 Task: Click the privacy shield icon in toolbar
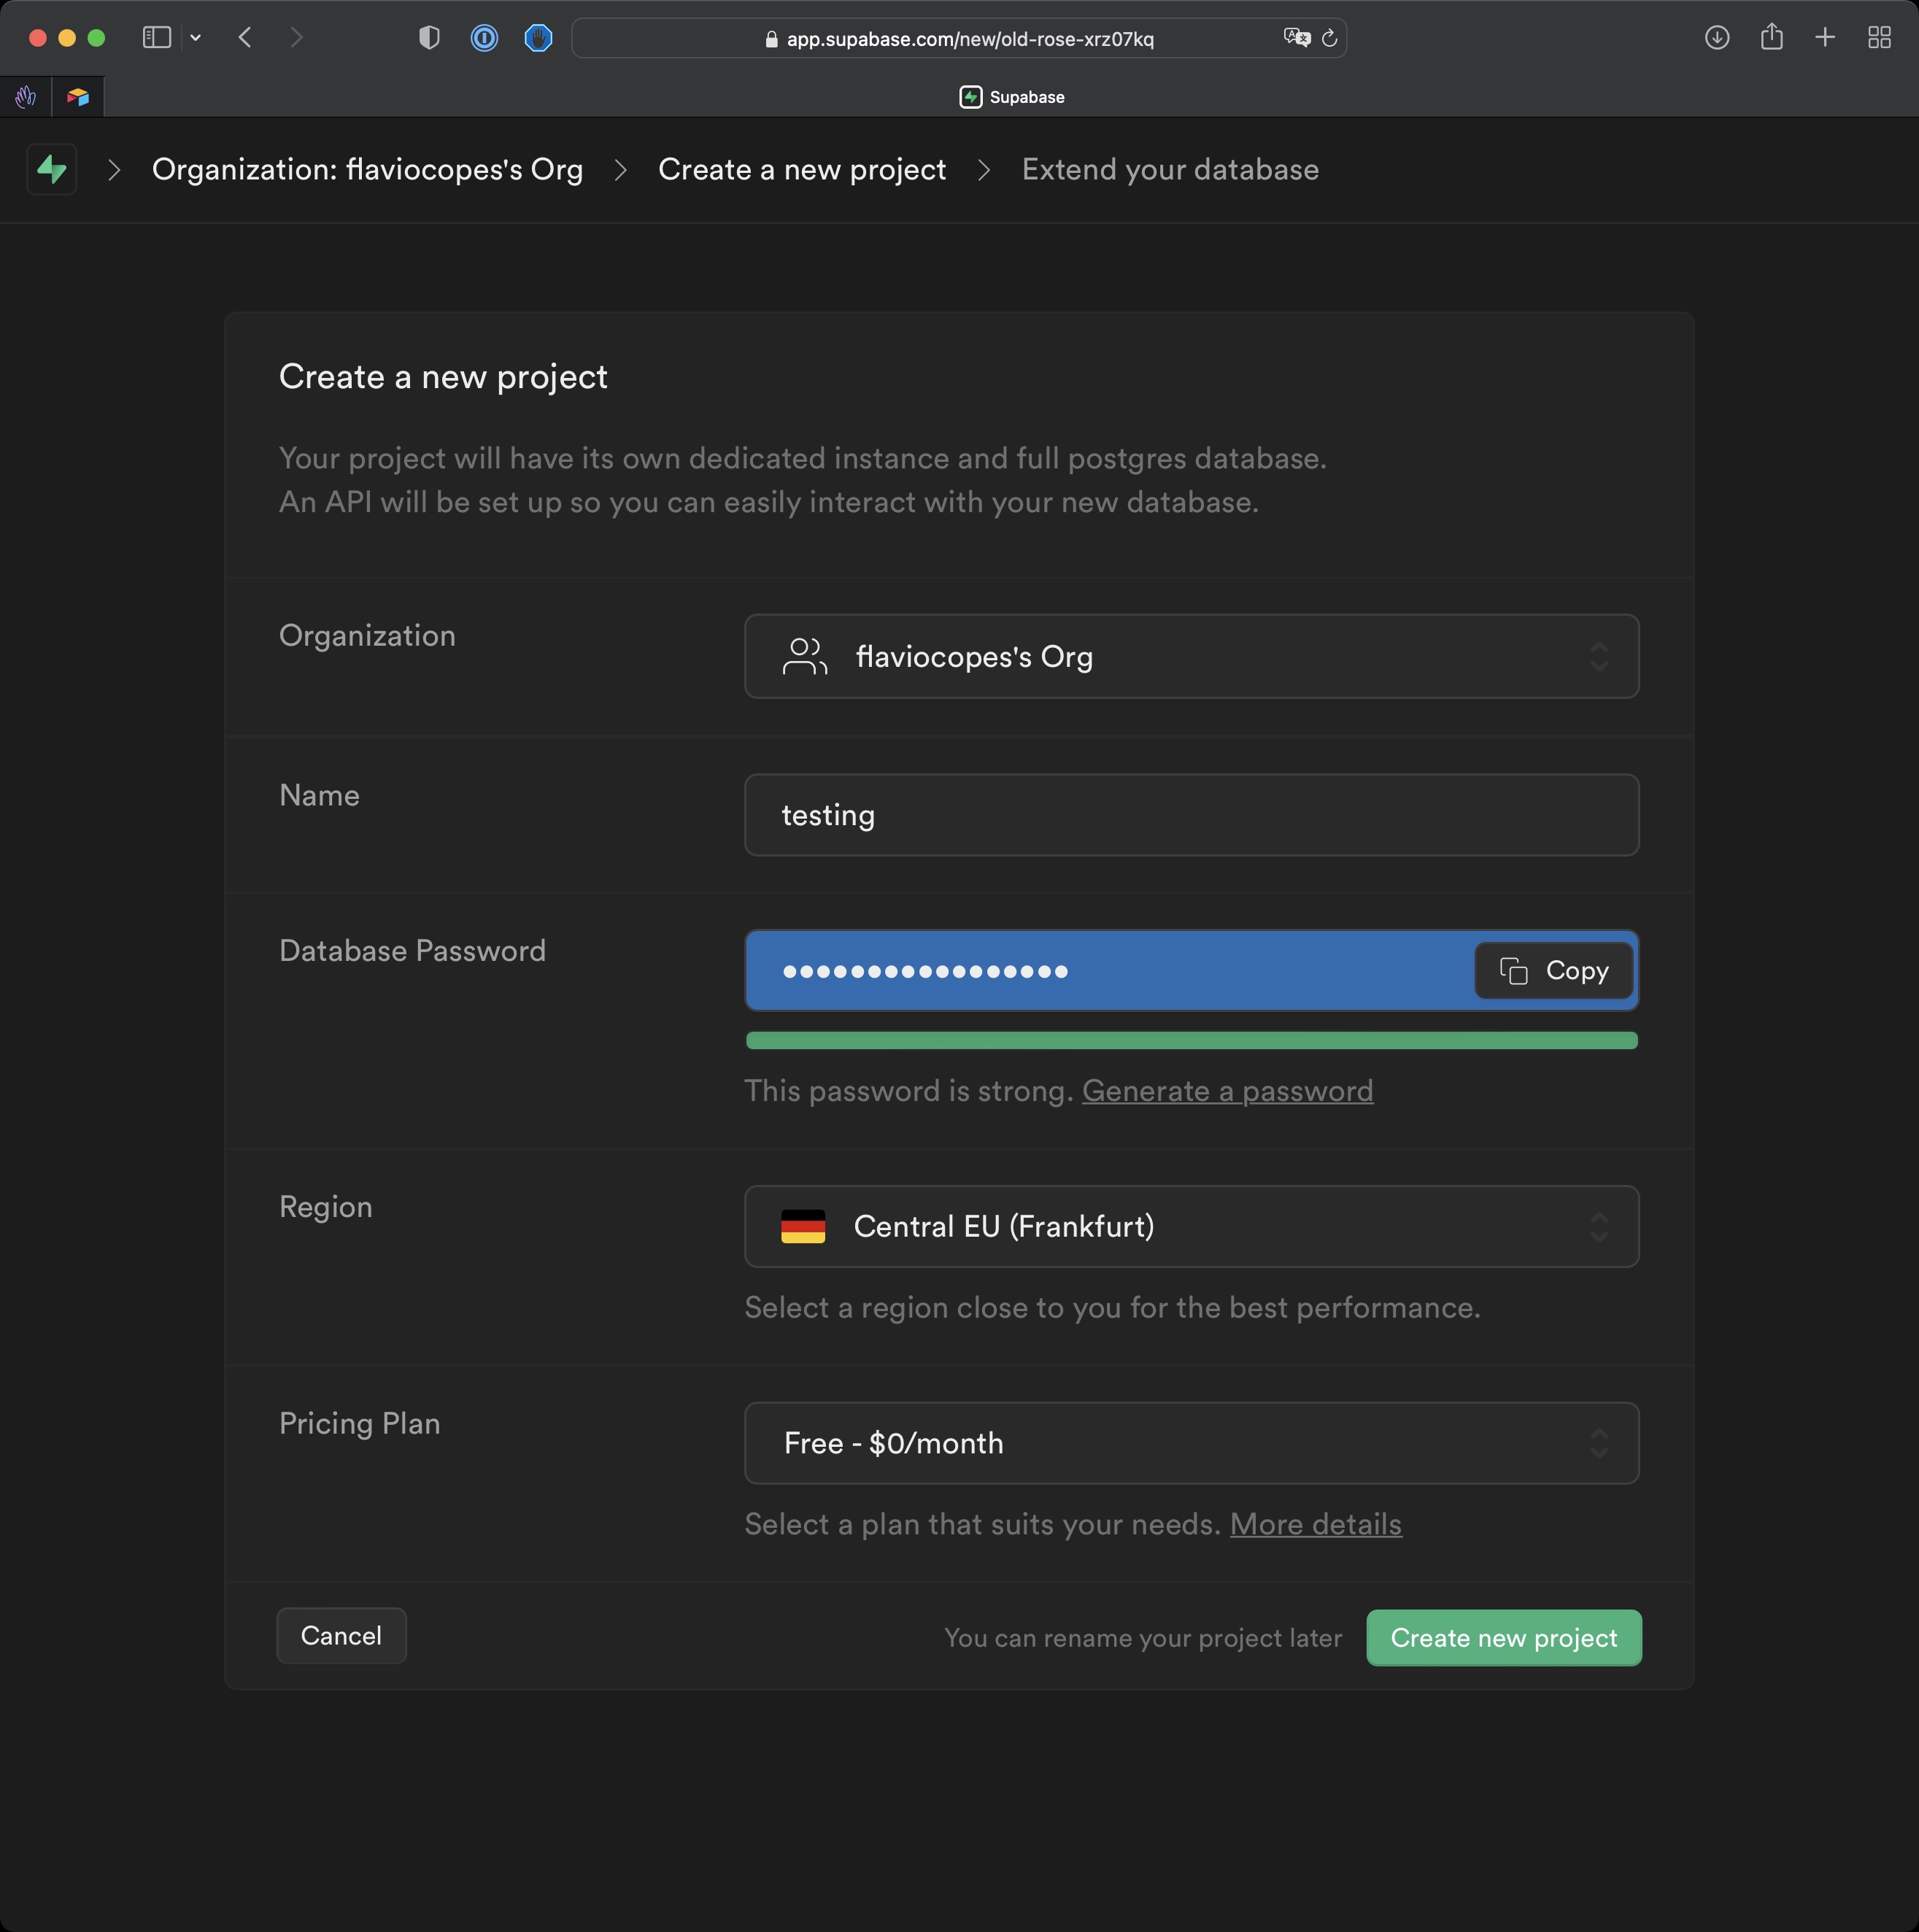[x=429, y=38]
